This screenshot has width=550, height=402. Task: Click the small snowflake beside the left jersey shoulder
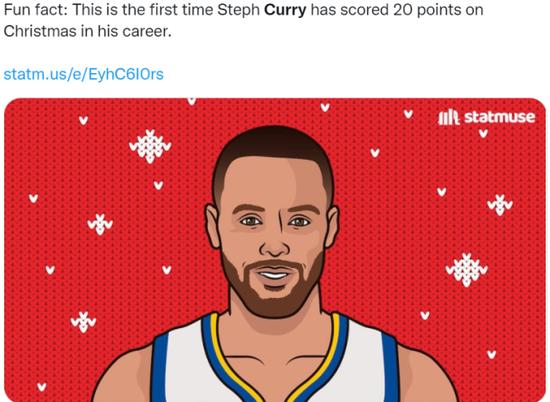83,322
